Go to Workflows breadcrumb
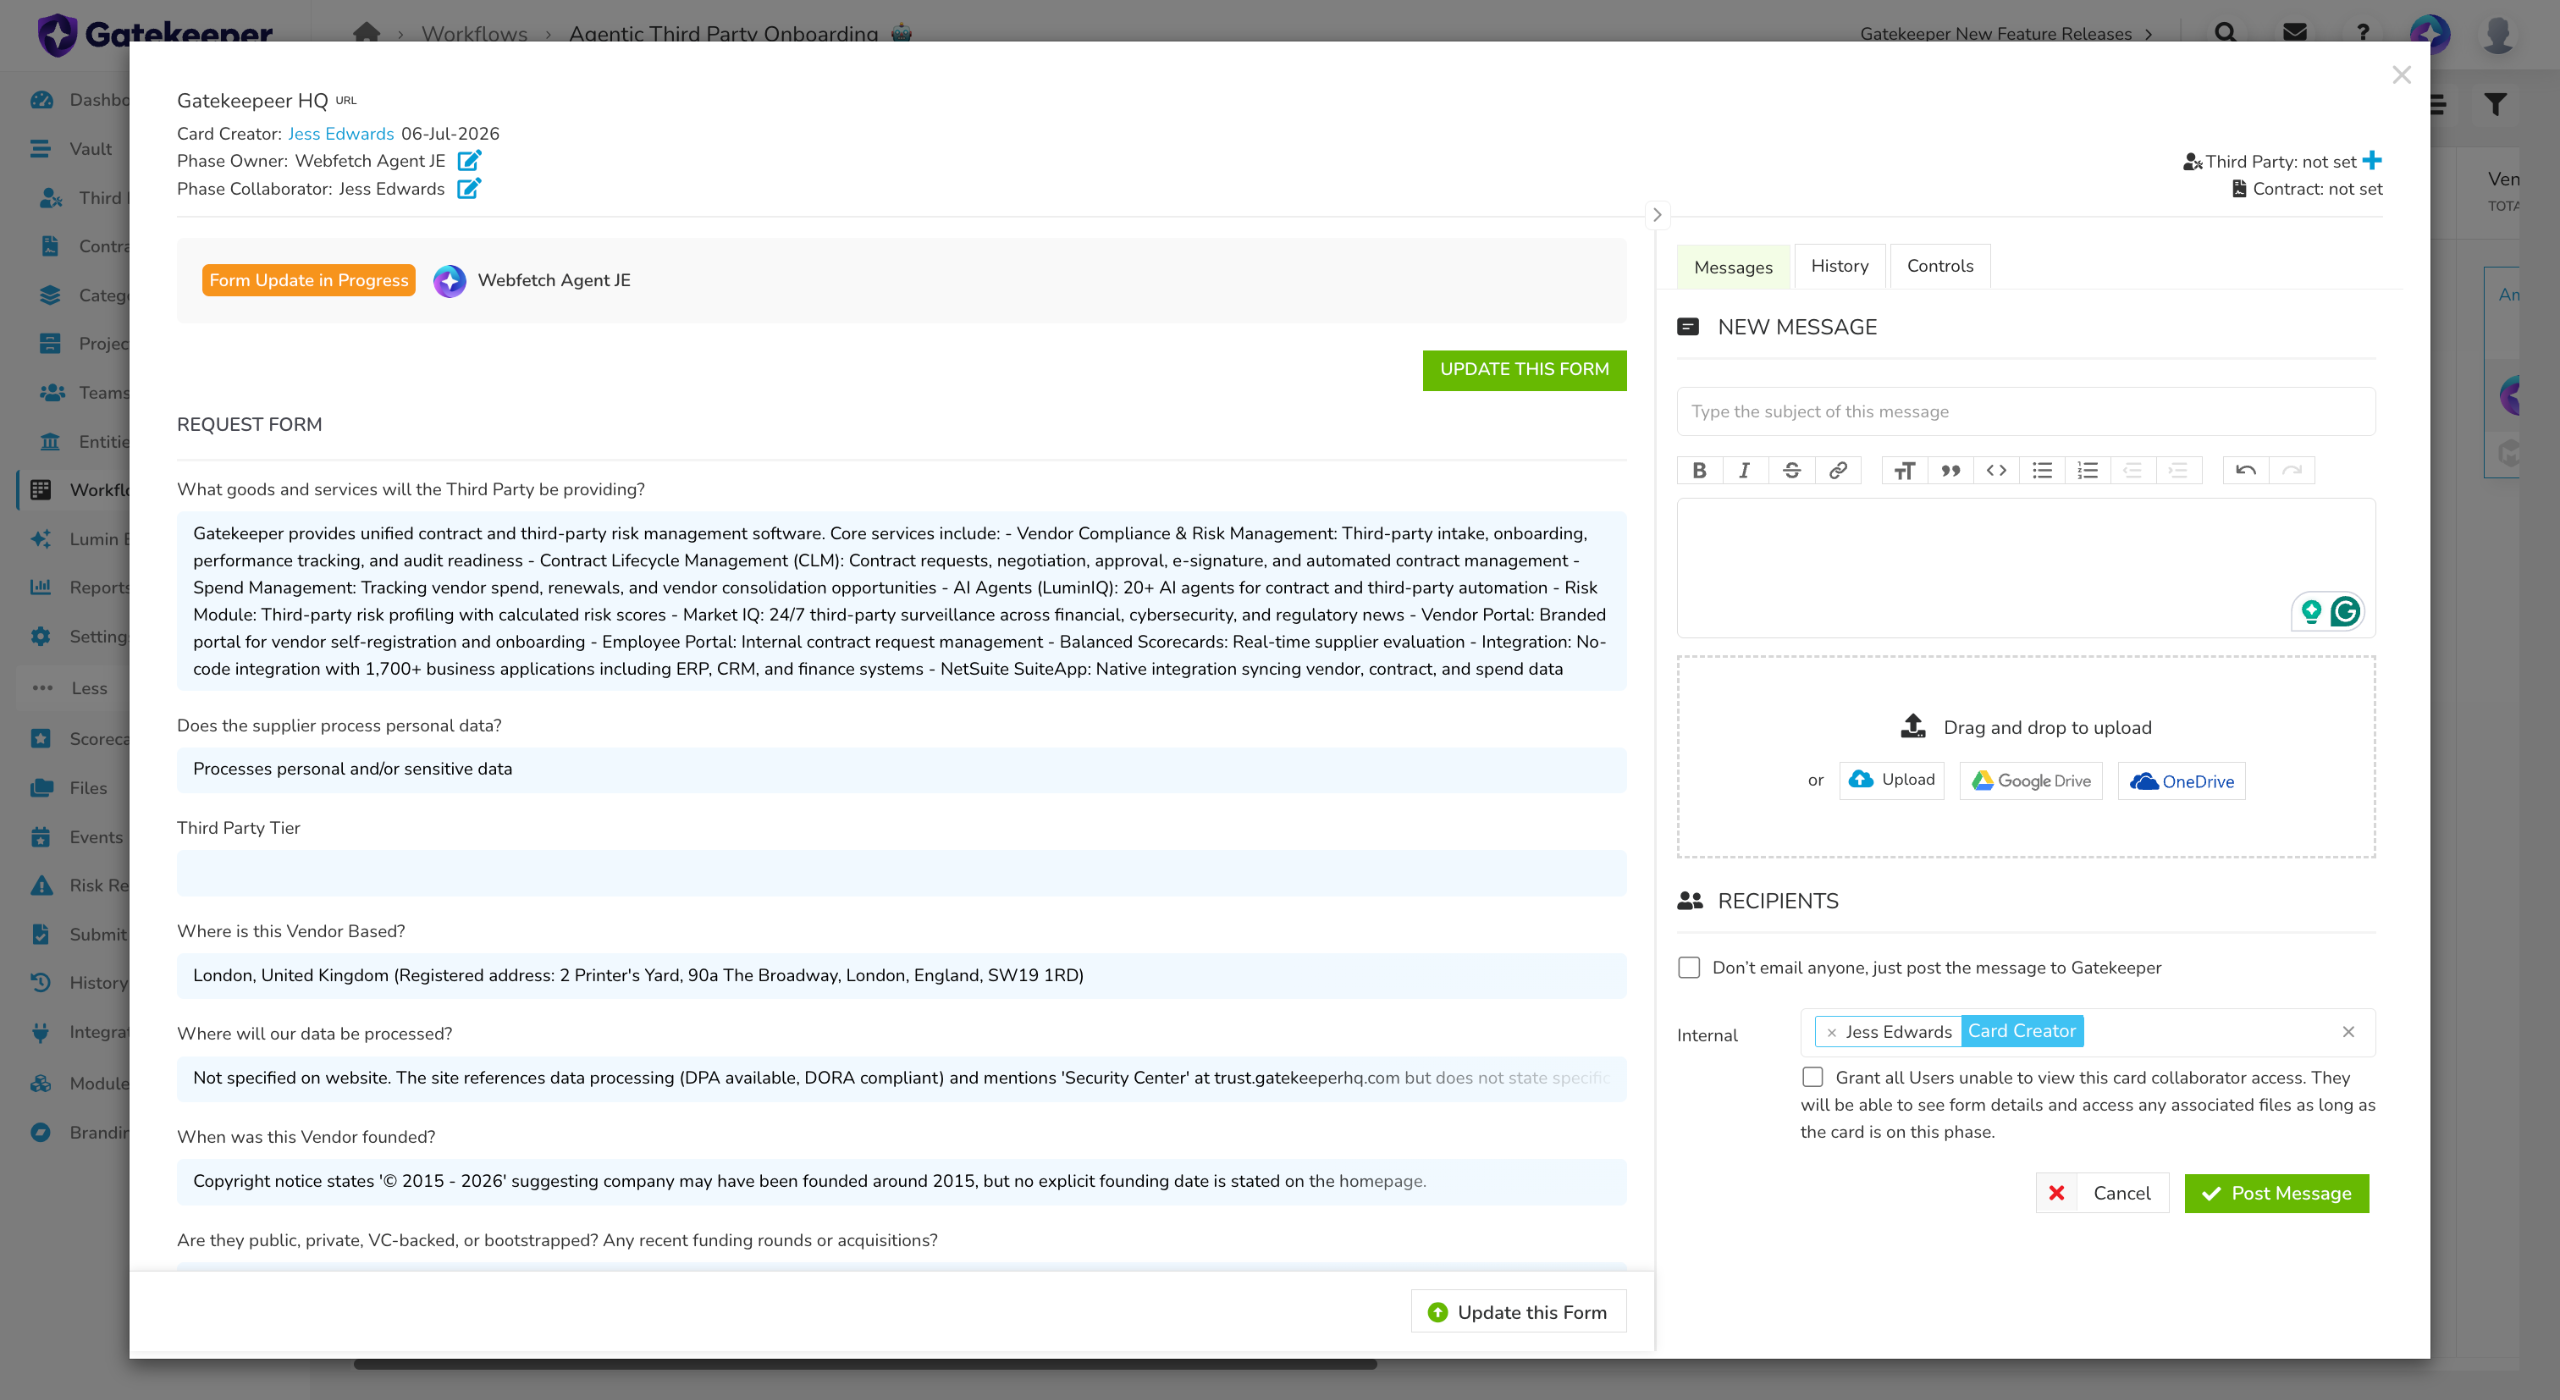 474,33
